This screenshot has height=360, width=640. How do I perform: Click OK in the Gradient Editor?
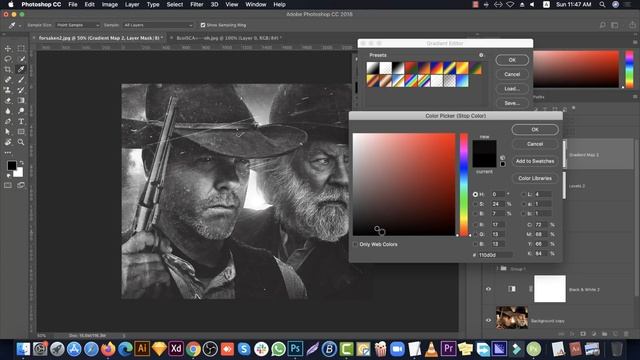(512, 60)
